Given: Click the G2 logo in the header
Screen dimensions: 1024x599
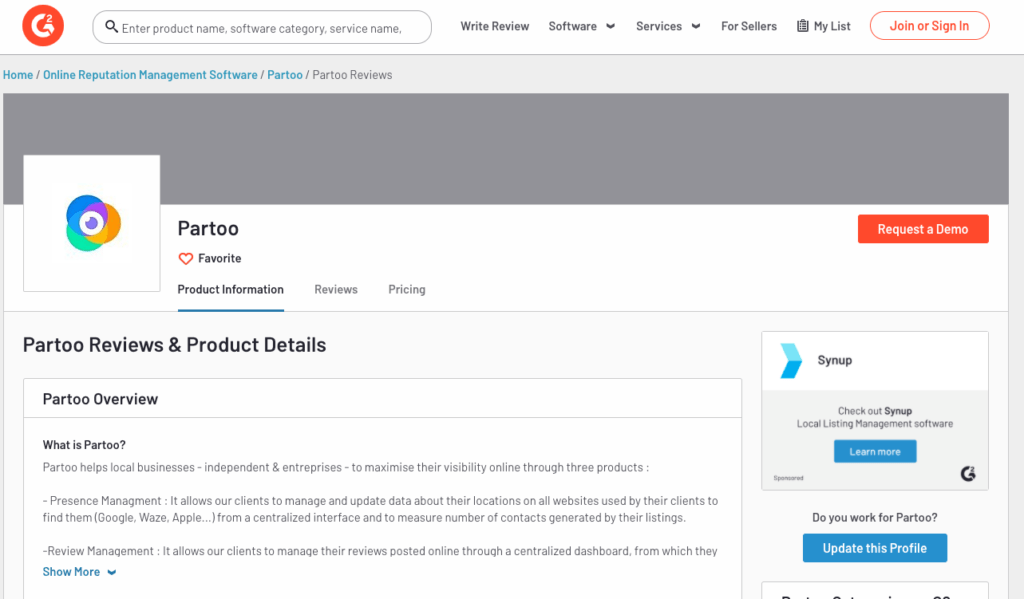Looking at the screenshot, I should pos(43,26).
